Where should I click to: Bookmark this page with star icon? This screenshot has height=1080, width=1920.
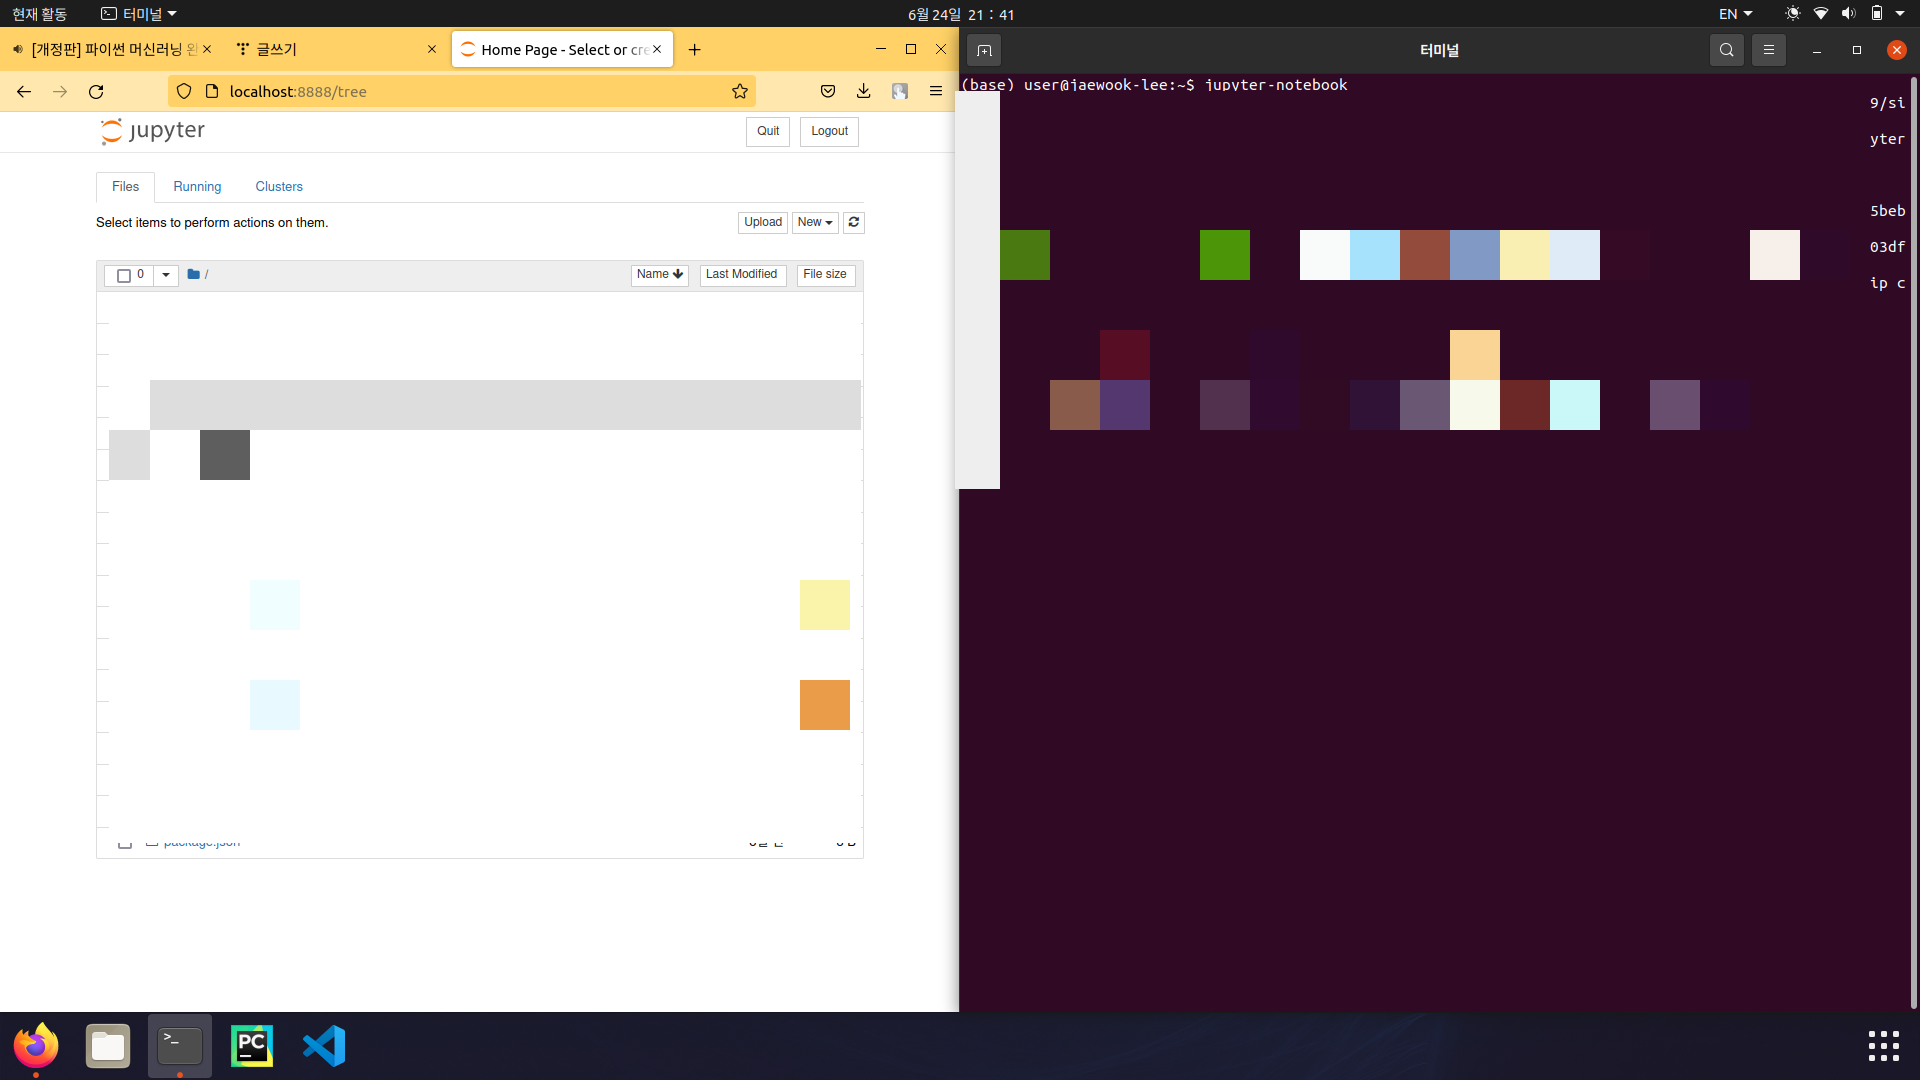740,91
